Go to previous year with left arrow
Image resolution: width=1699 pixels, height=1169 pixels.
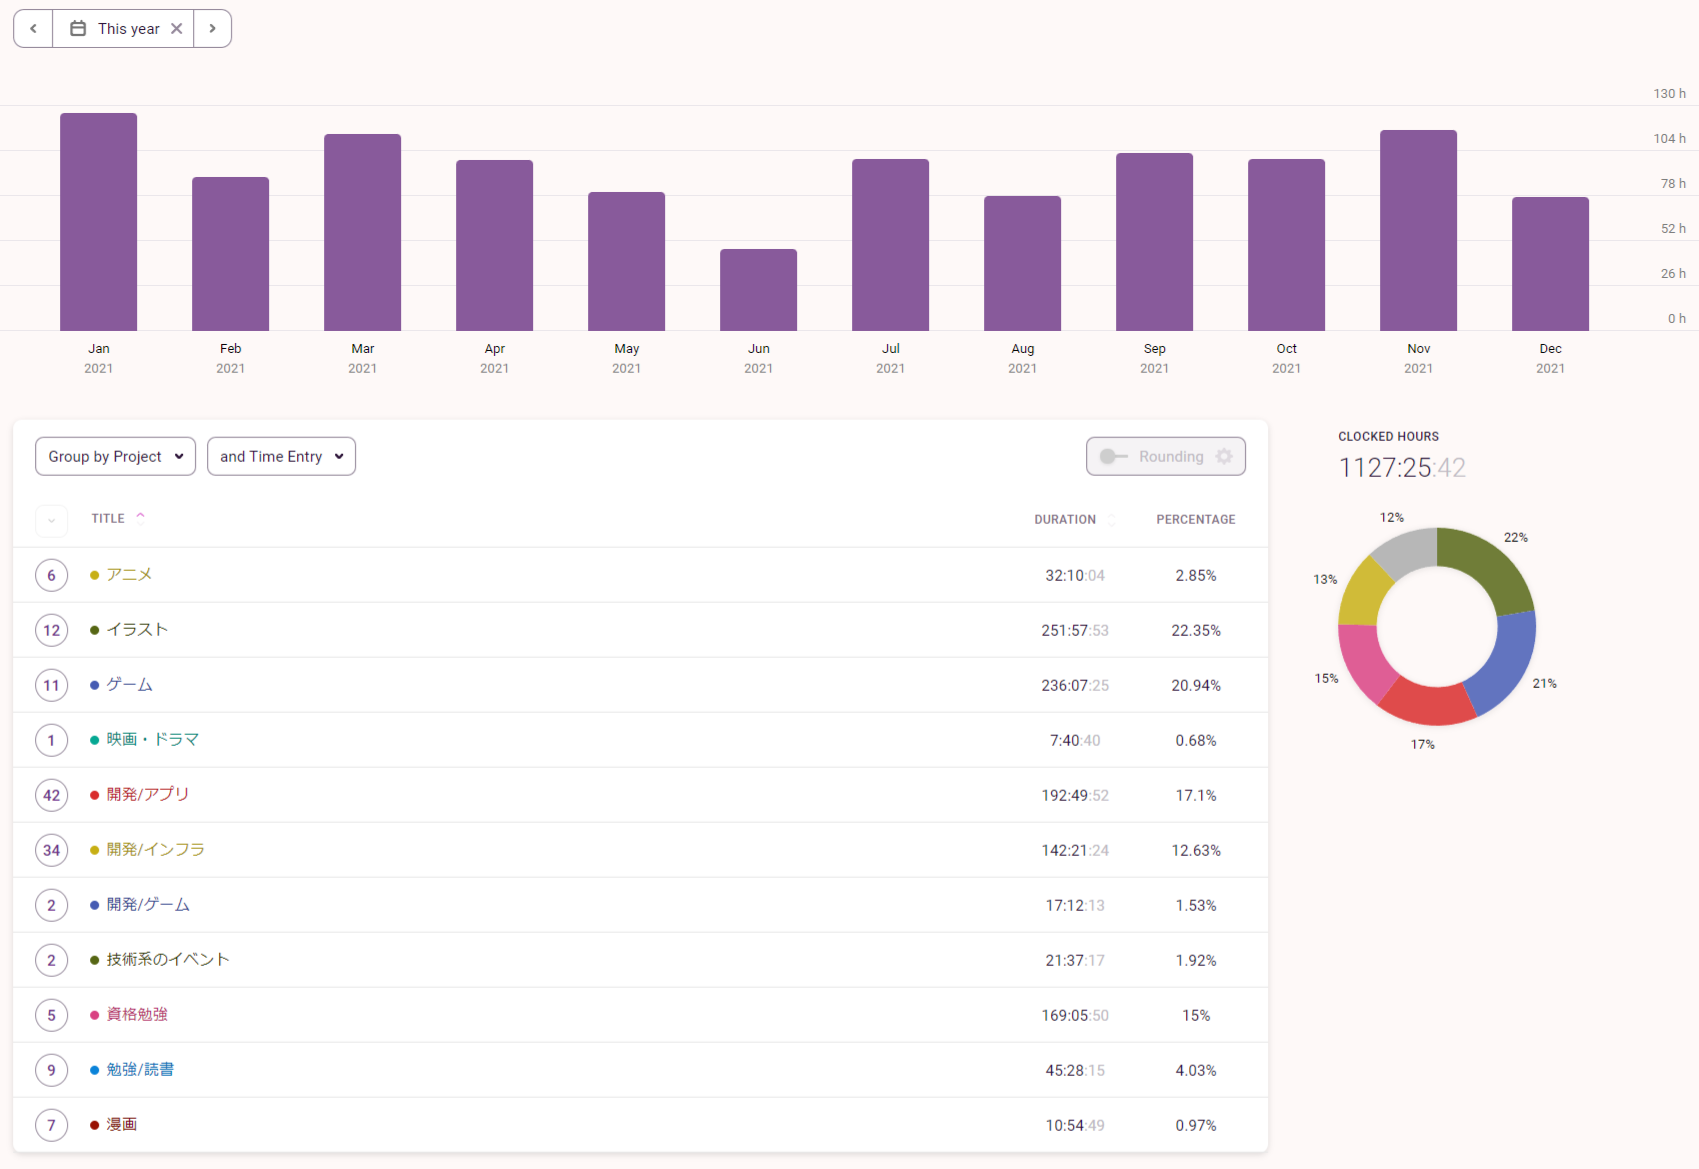point(33,29)
